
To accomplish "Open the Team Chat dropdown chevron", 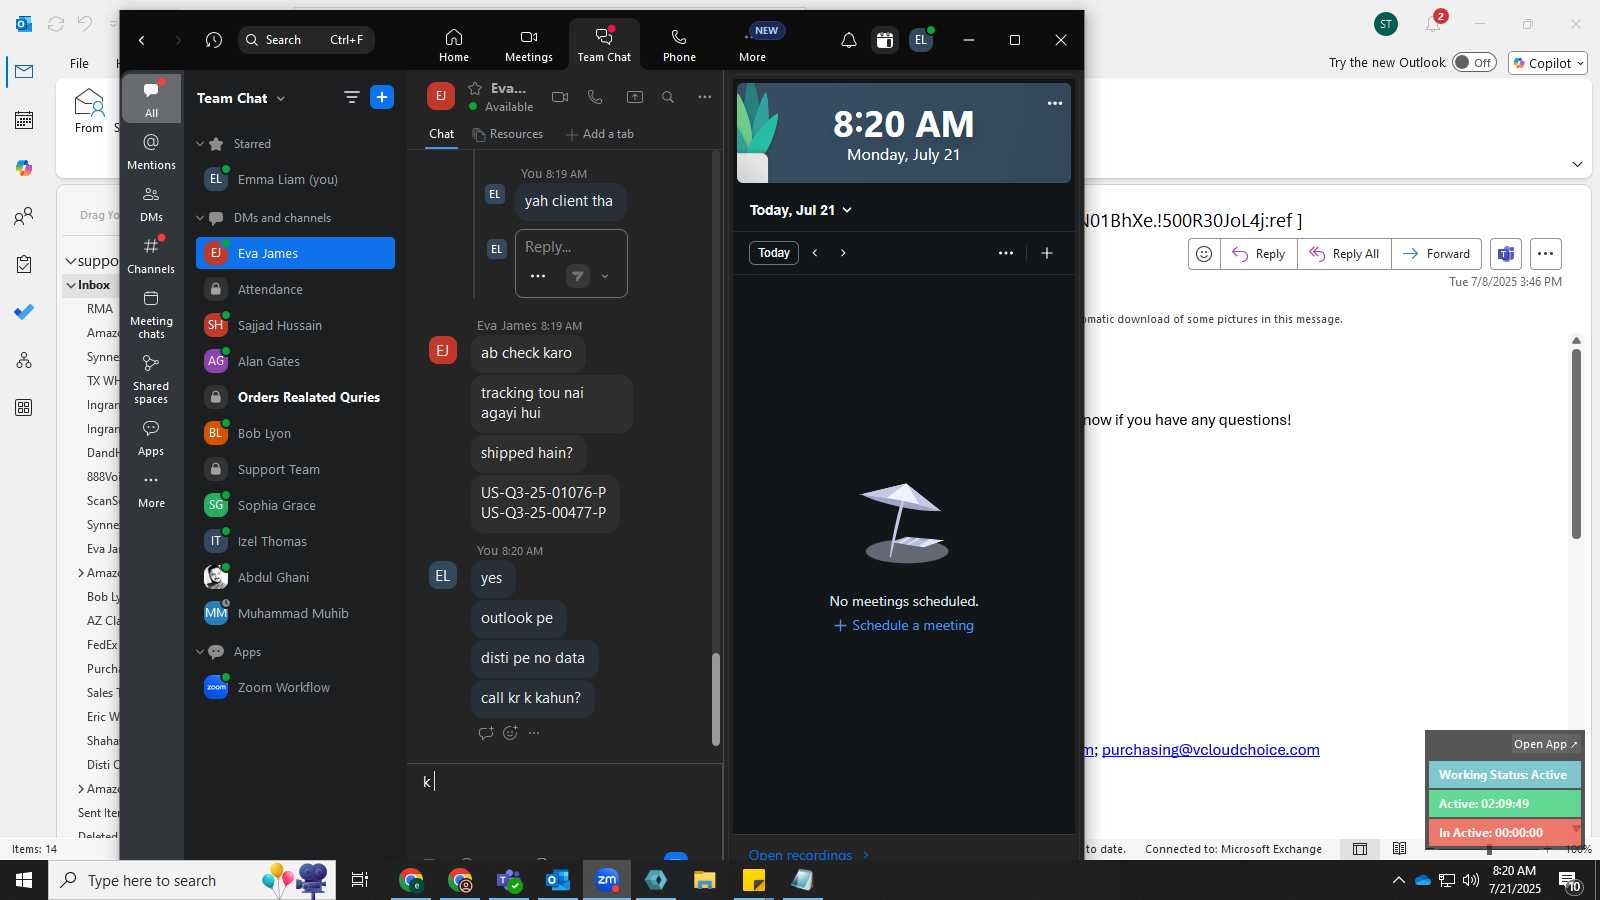I will tap(281, 98).
